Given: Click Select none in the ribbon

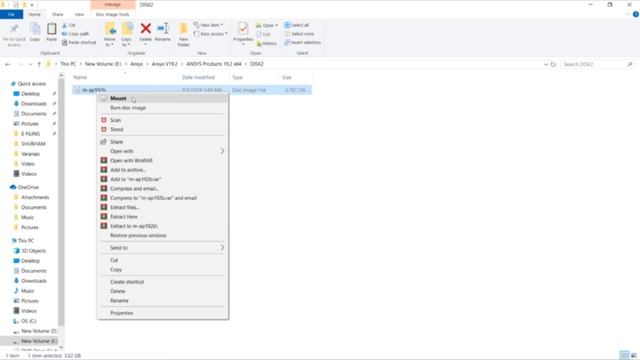Looking at the screenshot, I should [299, 34].
